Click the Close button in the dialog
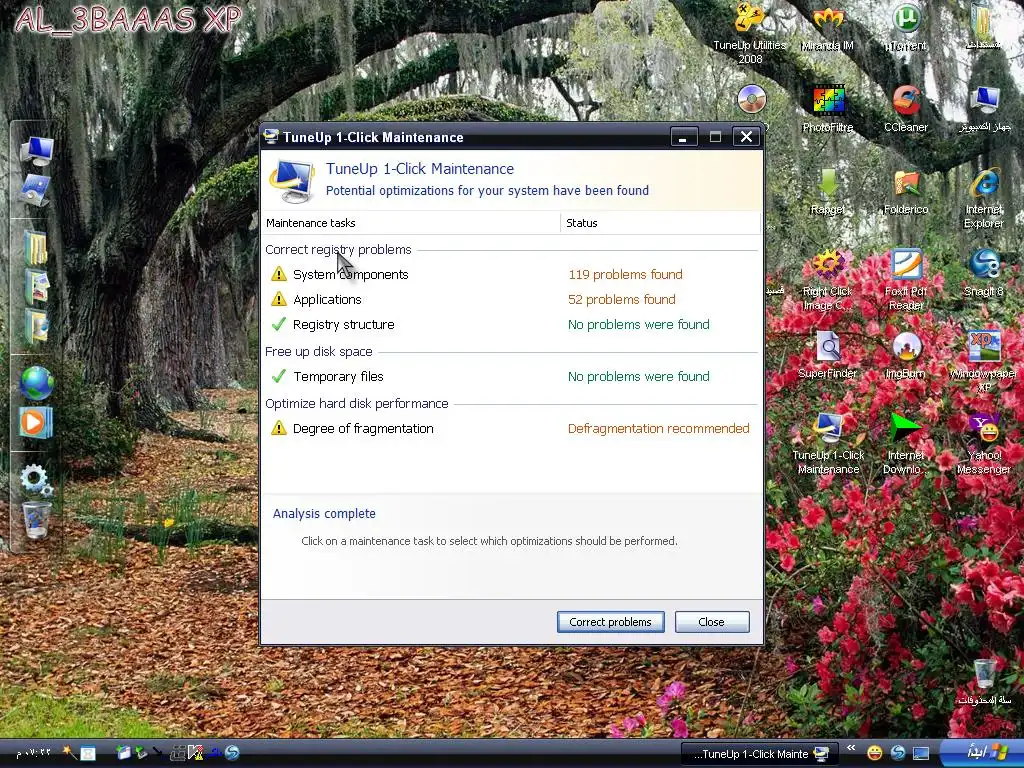The height and width of the screenshot is (768, 1024). 711,622
